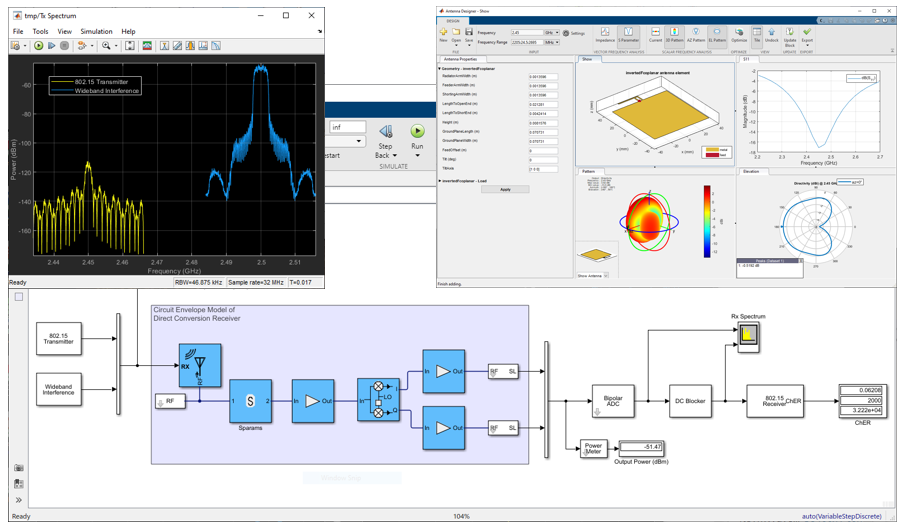Click the Apply button
Image resolution: width=904 pixels, height=530 pixels.
[505, 189]
